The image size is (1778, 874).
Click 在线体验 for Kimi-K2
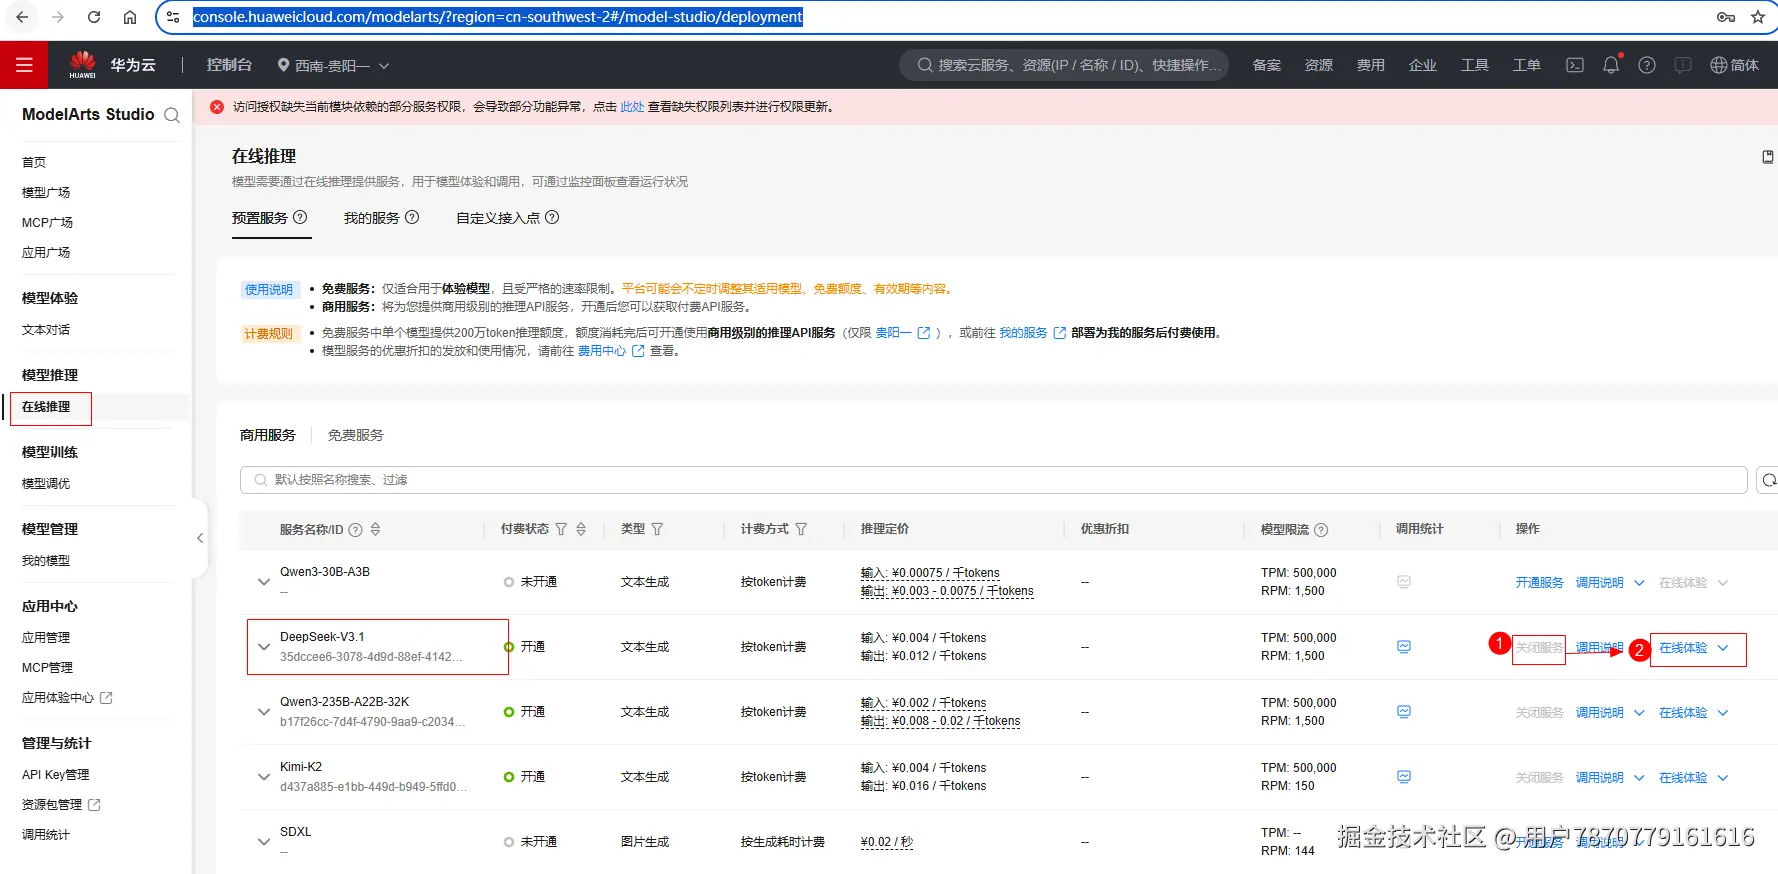pos(1683,777)
